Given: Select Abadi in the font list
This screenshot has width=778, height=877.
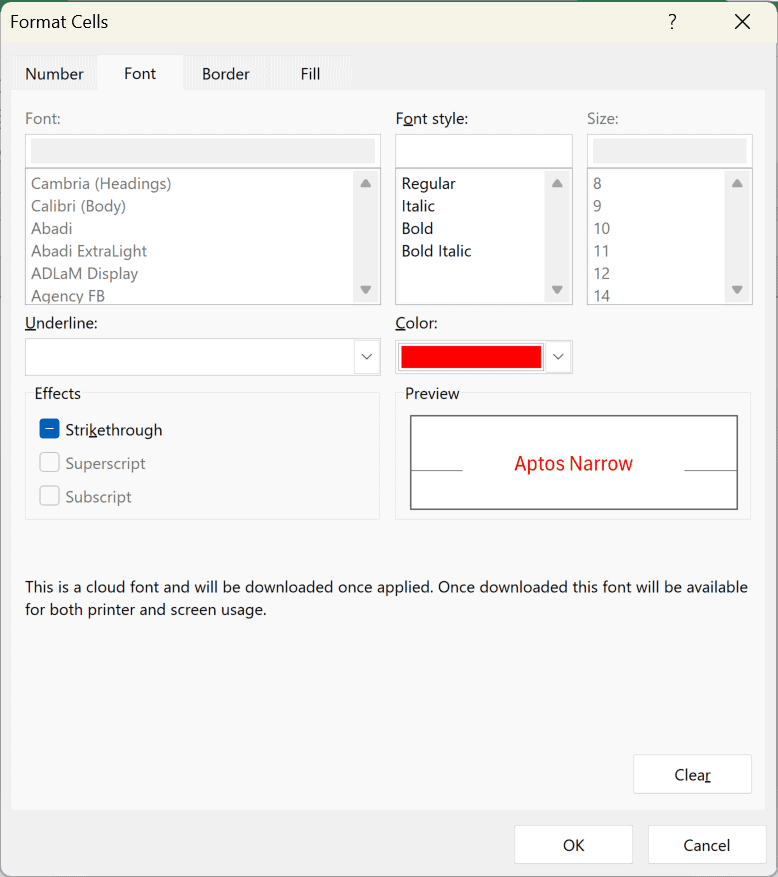Looking at the screenshot, I should (51, 228).
